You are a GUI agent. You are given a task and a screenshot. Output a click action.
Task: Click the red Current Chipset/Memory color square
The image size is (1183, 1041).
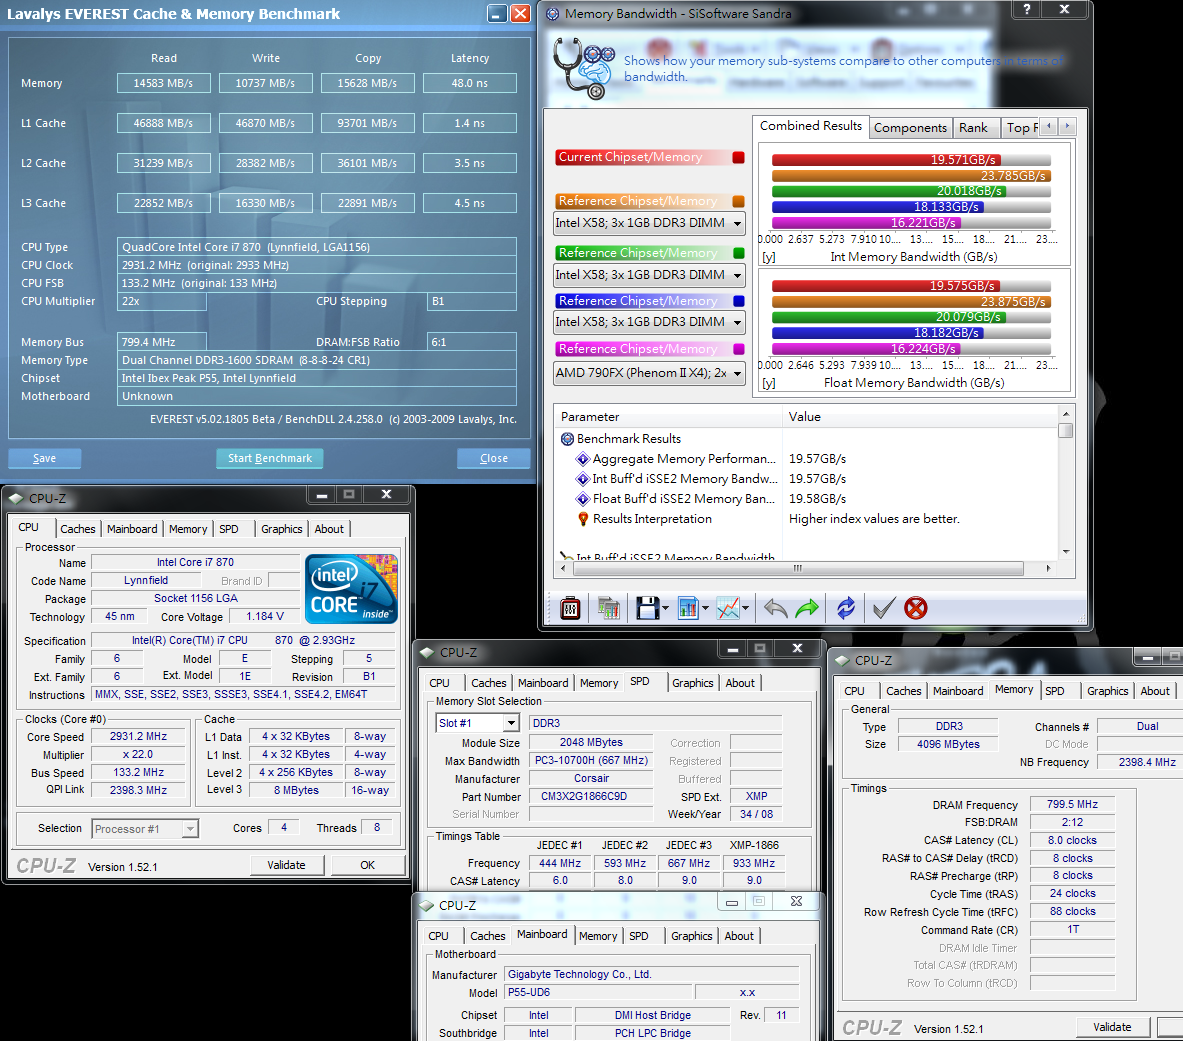point(738,157)
